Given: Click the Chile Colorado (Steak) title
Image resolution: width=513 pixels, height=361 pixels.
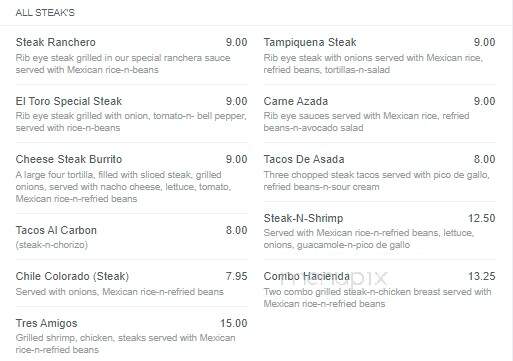Looking at the screenshot, I should (72, 276).
